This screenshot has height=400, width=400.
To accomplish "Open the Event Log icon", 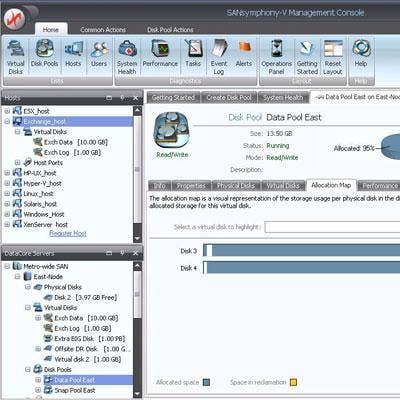I will pyautogui.click(x=219, y=57).
